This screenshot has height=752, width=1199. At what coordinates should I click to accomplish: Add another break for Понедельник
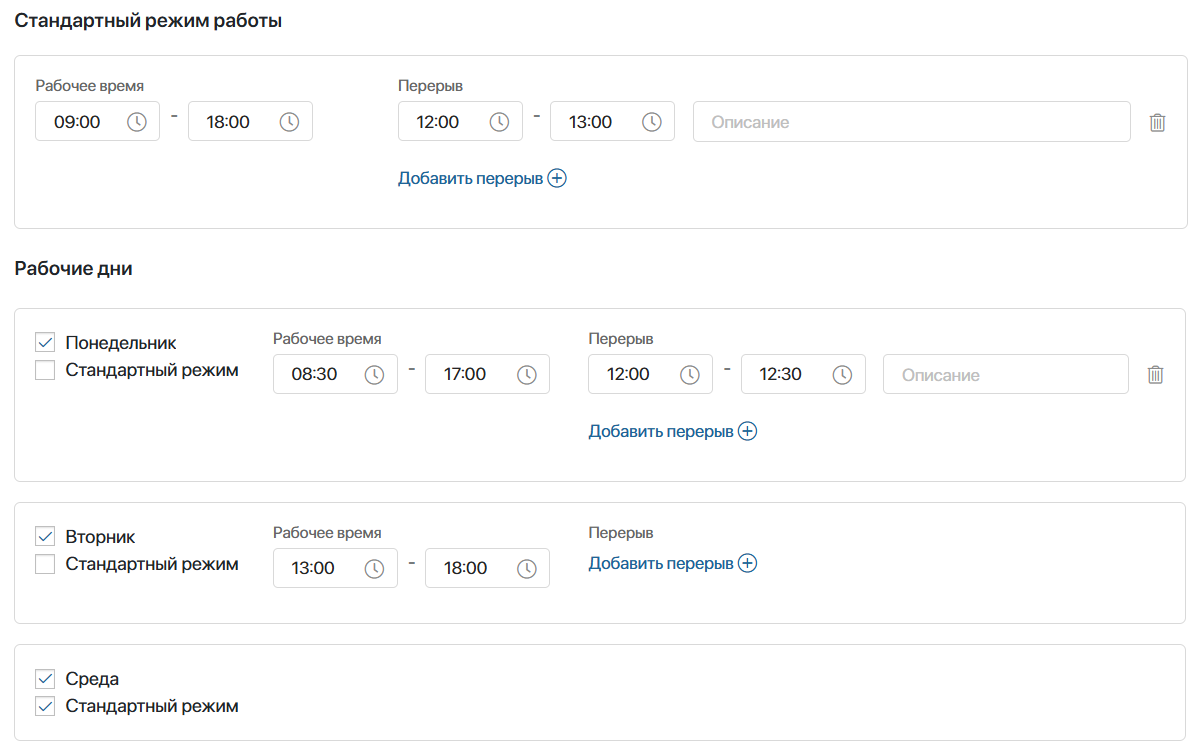[672, 431]
